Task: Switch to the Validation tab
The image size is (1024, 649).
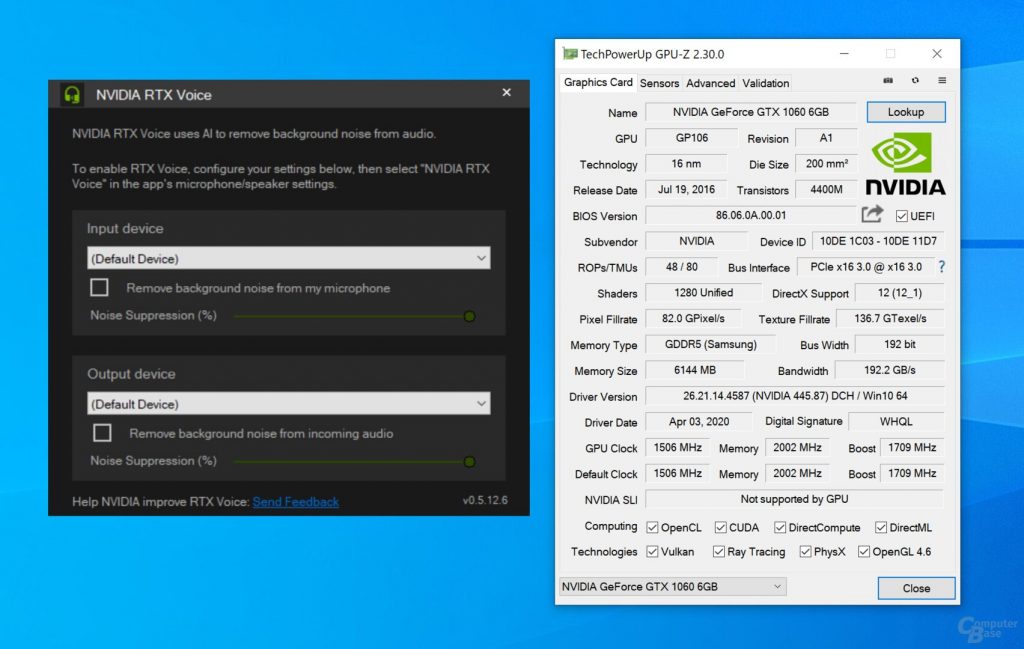Action: (765, 83)
